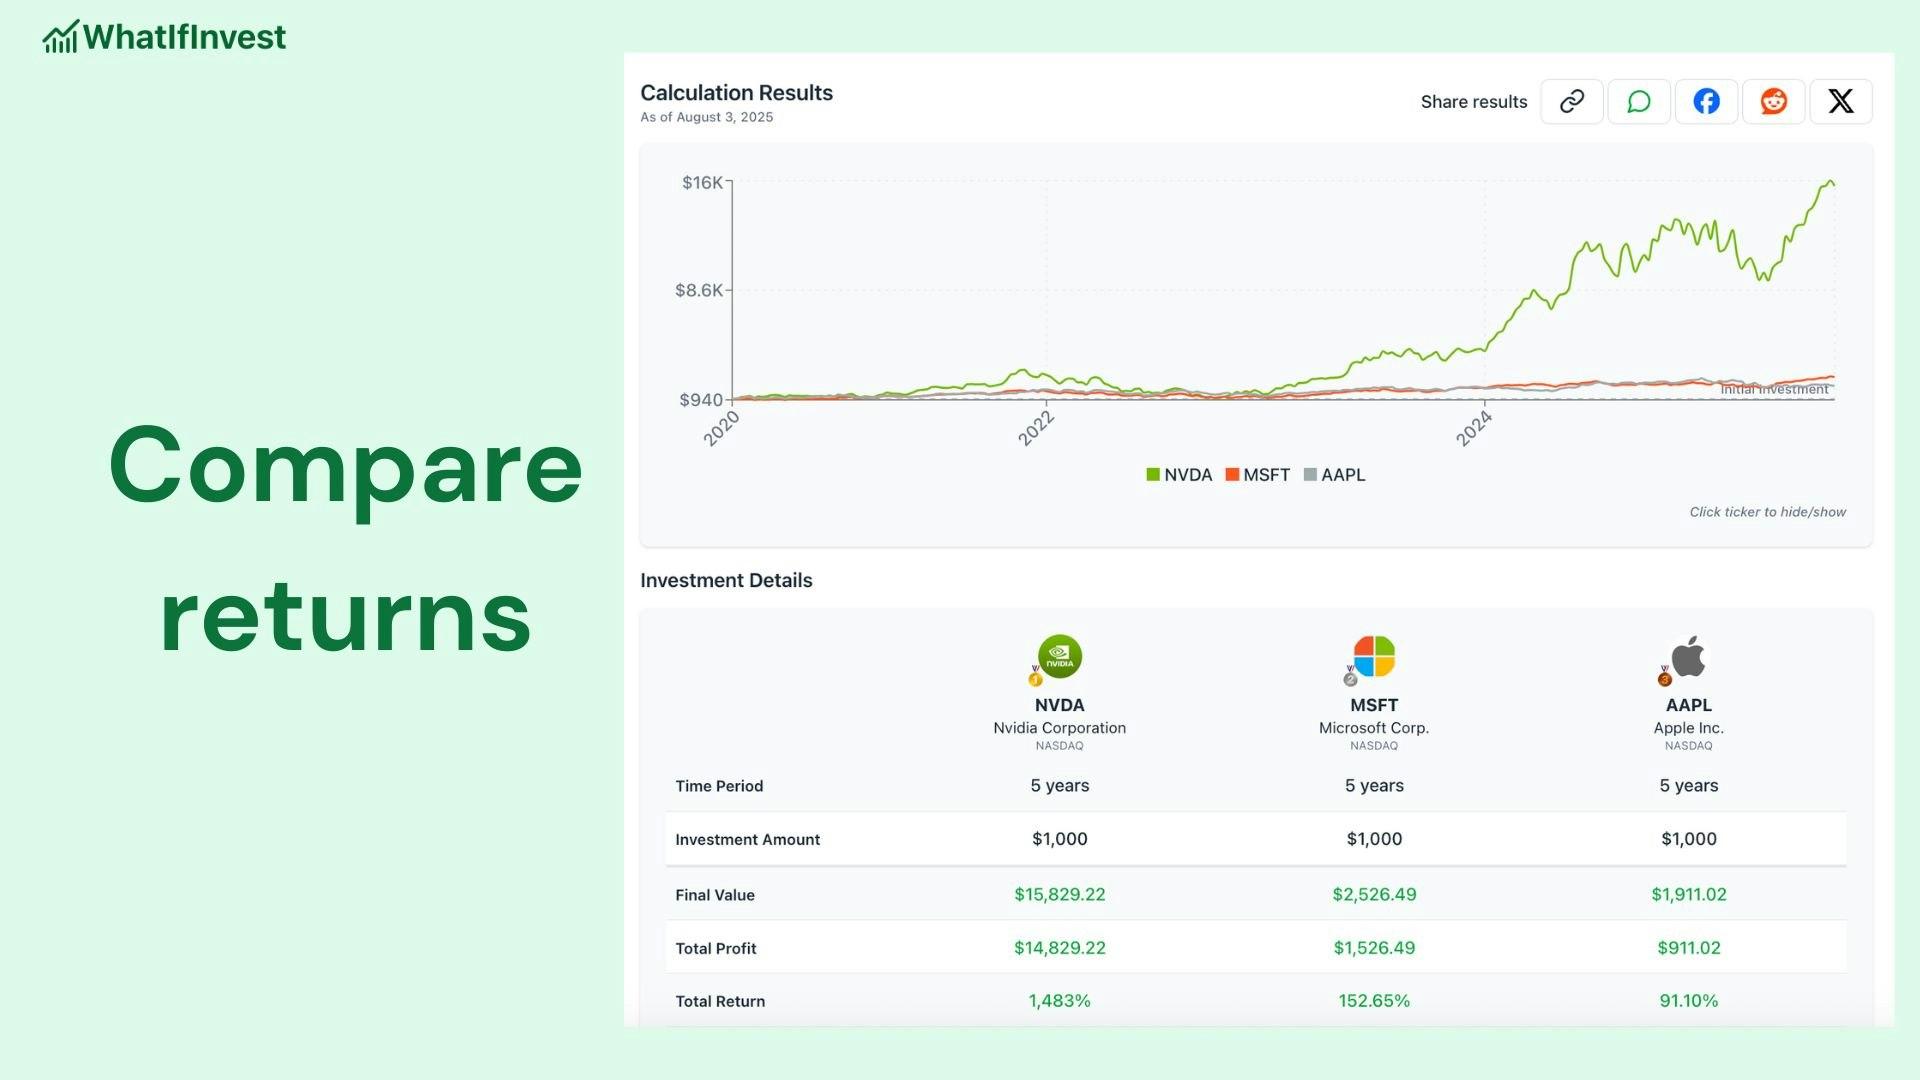Select the NVDA ticker heading

click(1060, 705)
